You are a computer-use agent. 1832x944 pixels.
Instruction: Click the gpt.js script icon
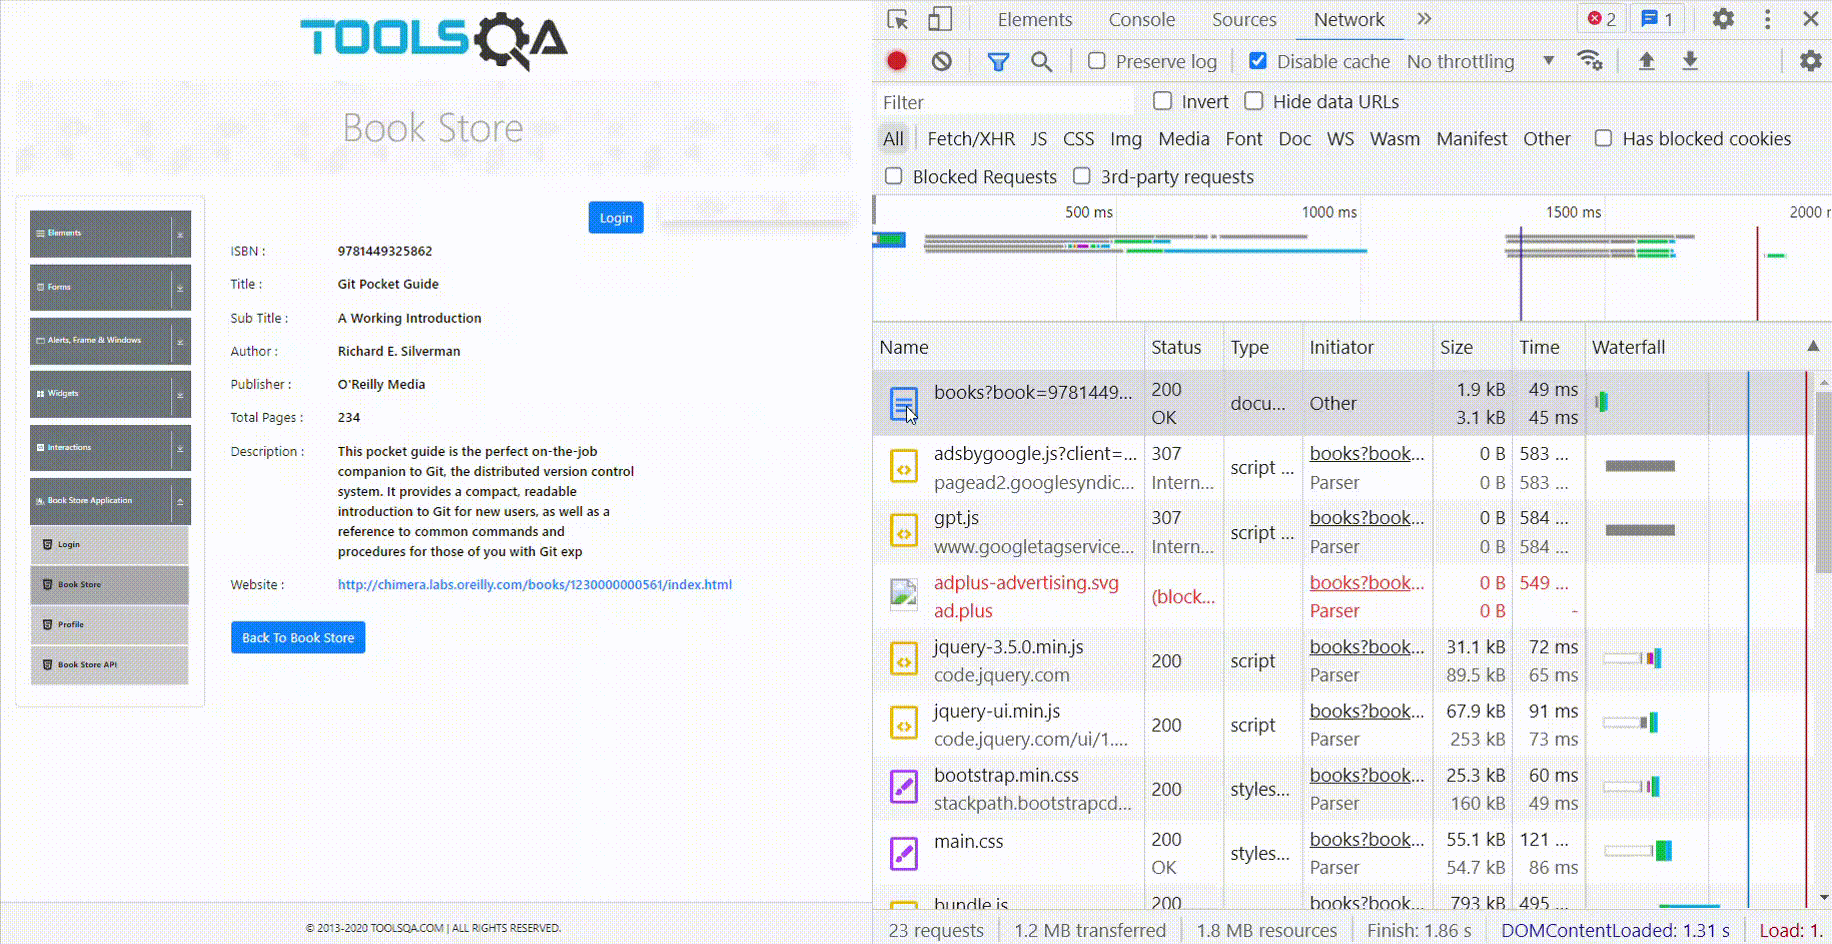click(x=904, y=532)
